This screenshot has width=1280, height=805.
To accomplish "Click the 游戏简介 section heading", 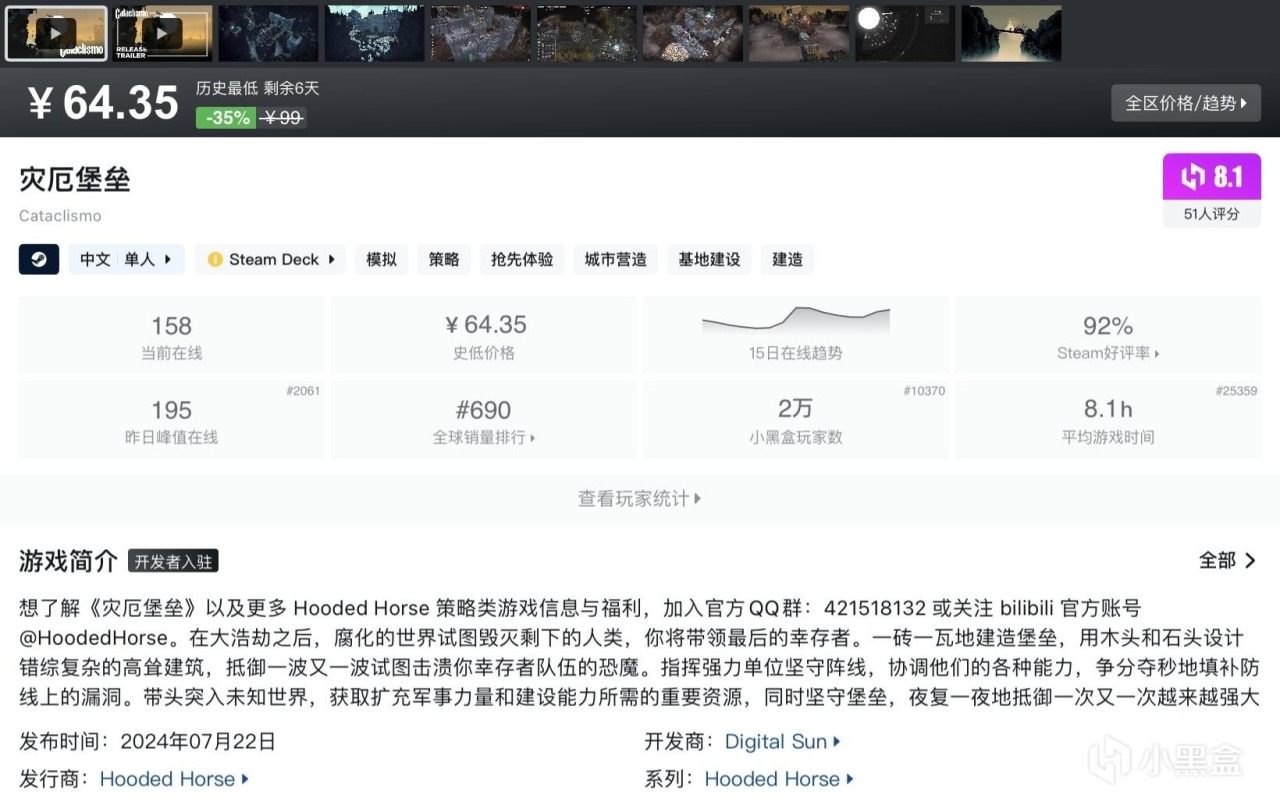I will tap(68, 561).
